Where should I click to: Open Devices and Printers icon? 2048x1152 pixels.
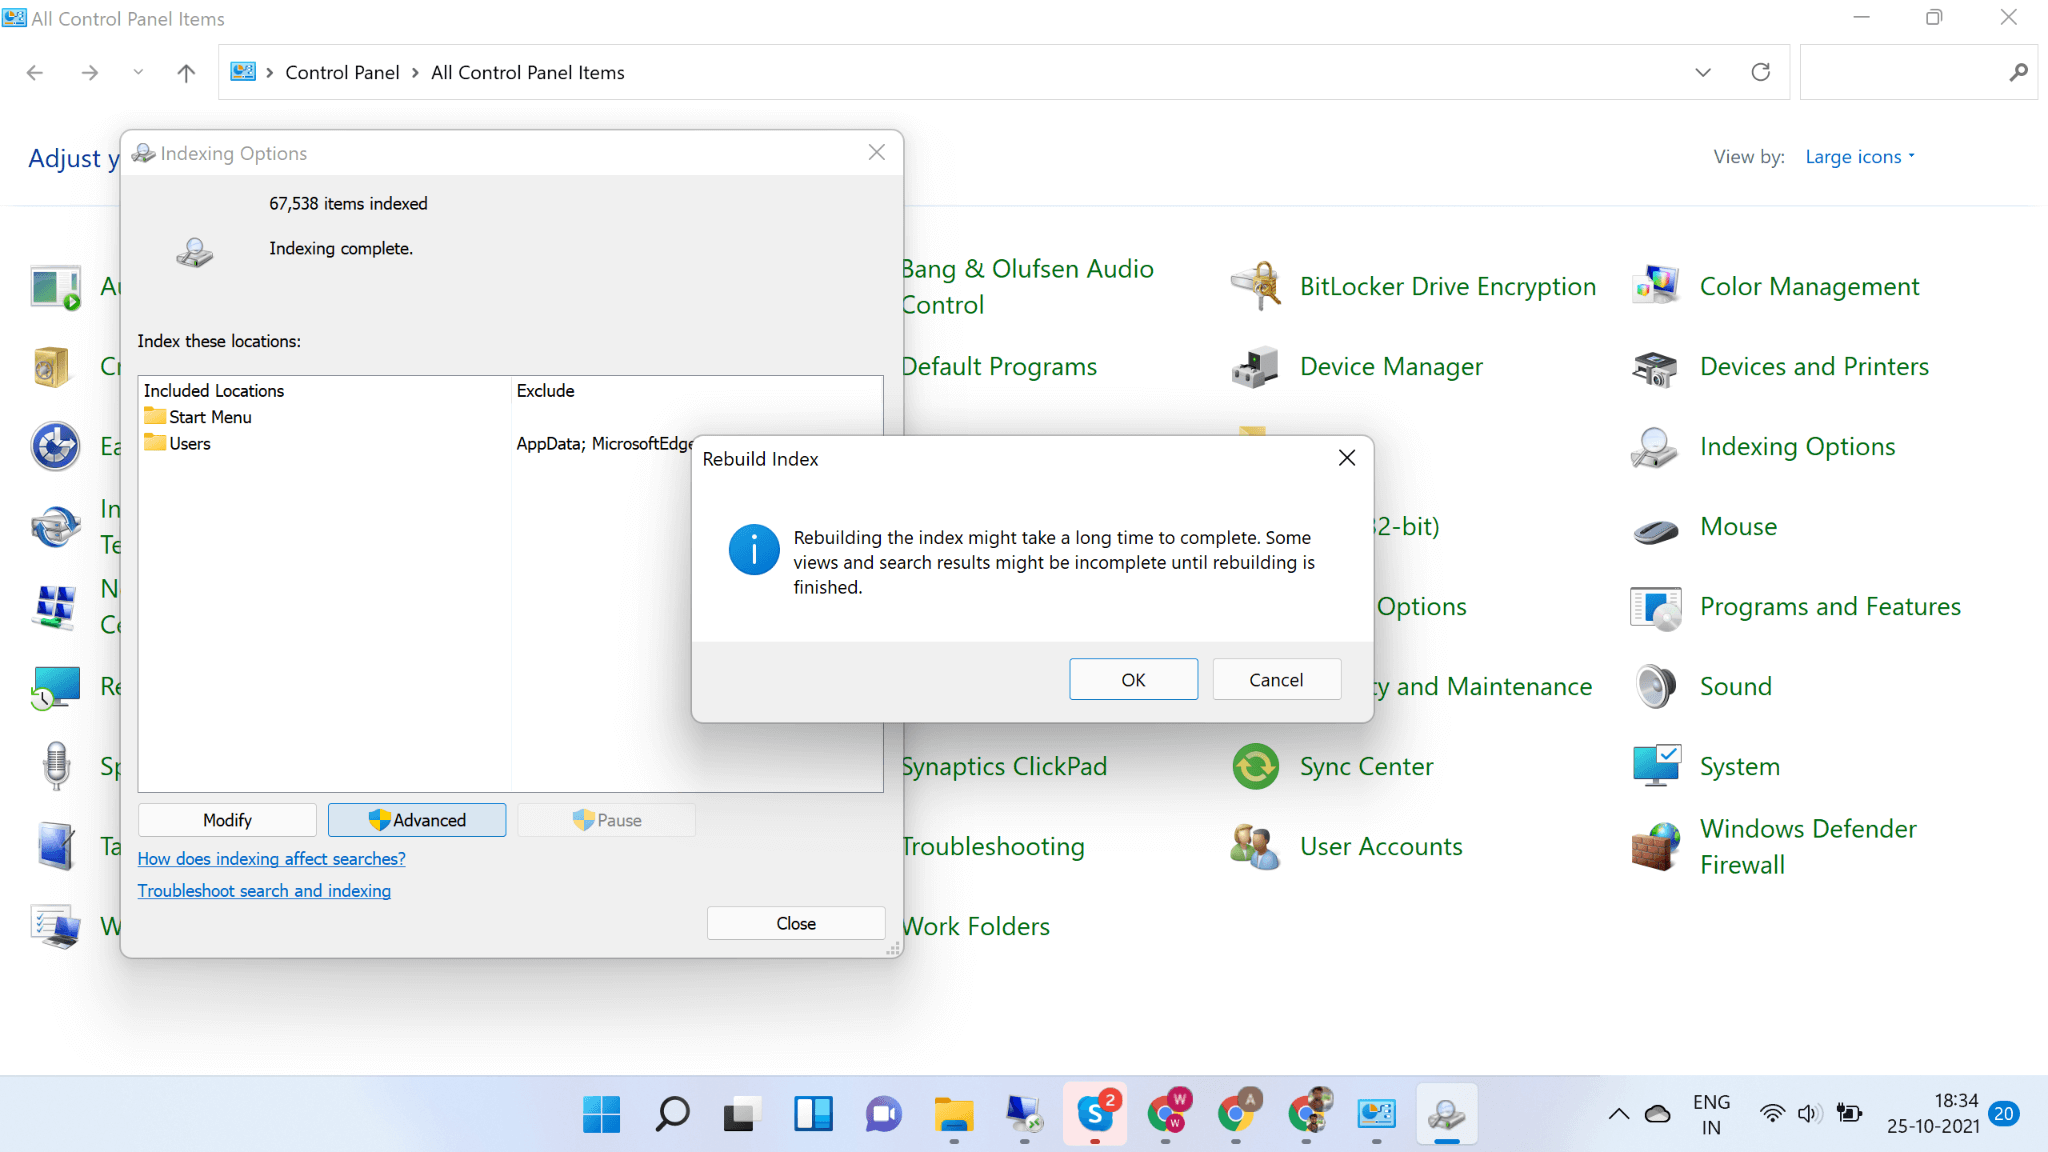1656,367
